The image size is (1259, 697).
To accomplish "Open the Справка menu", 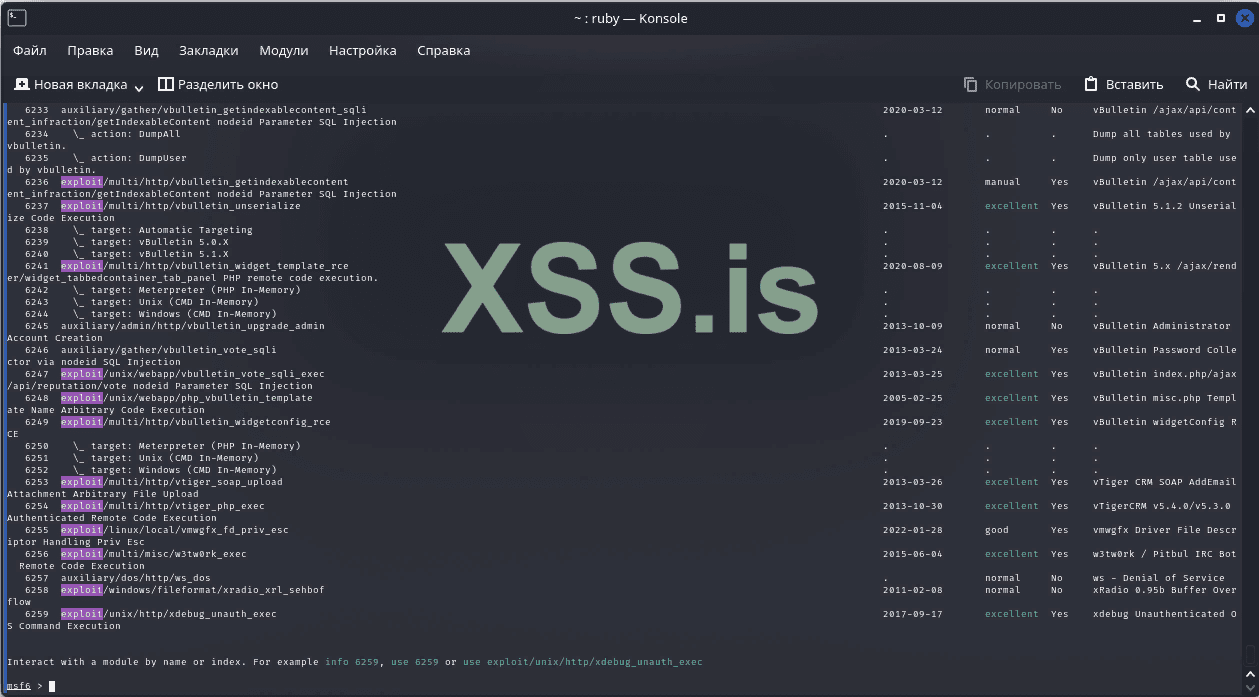I will pyautogui.click(x=443, y=50).
